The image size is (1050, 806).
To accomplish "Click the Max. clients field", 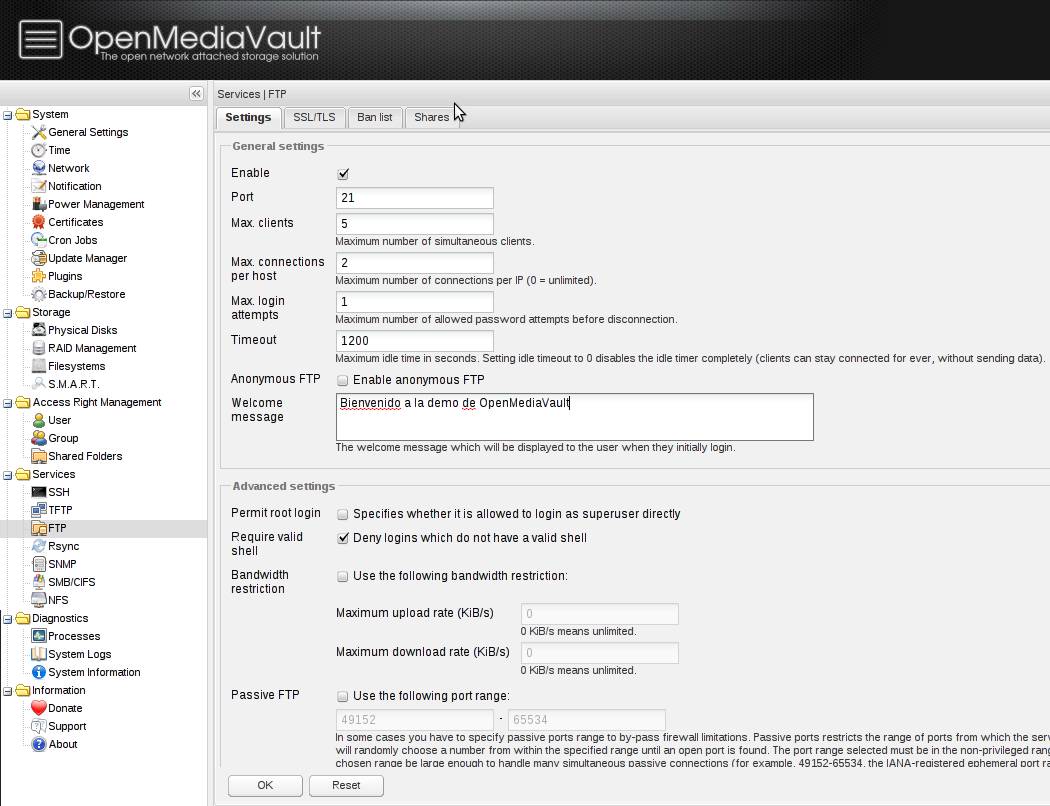I will (x=415, y=224).
